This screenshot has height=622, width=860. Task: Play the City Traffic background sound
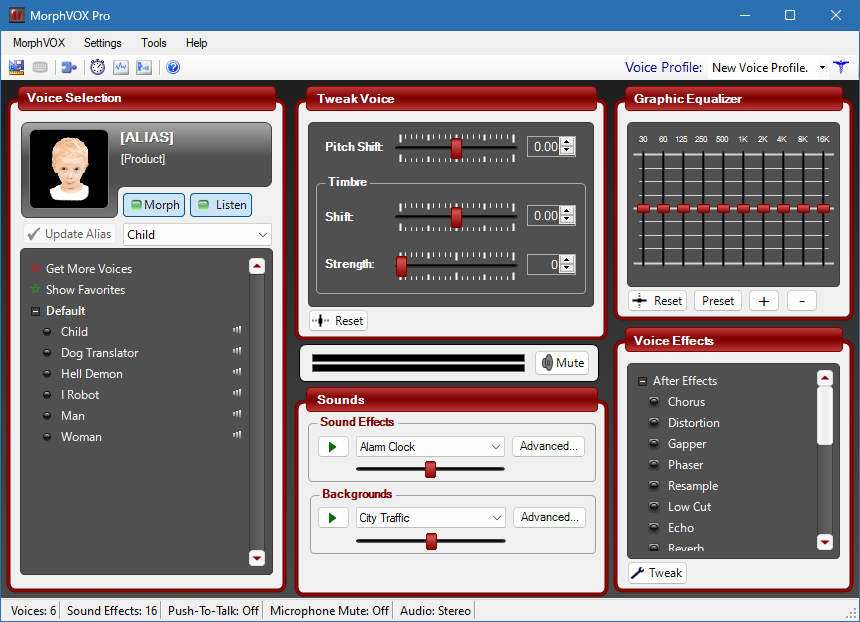tap(333, 518)
